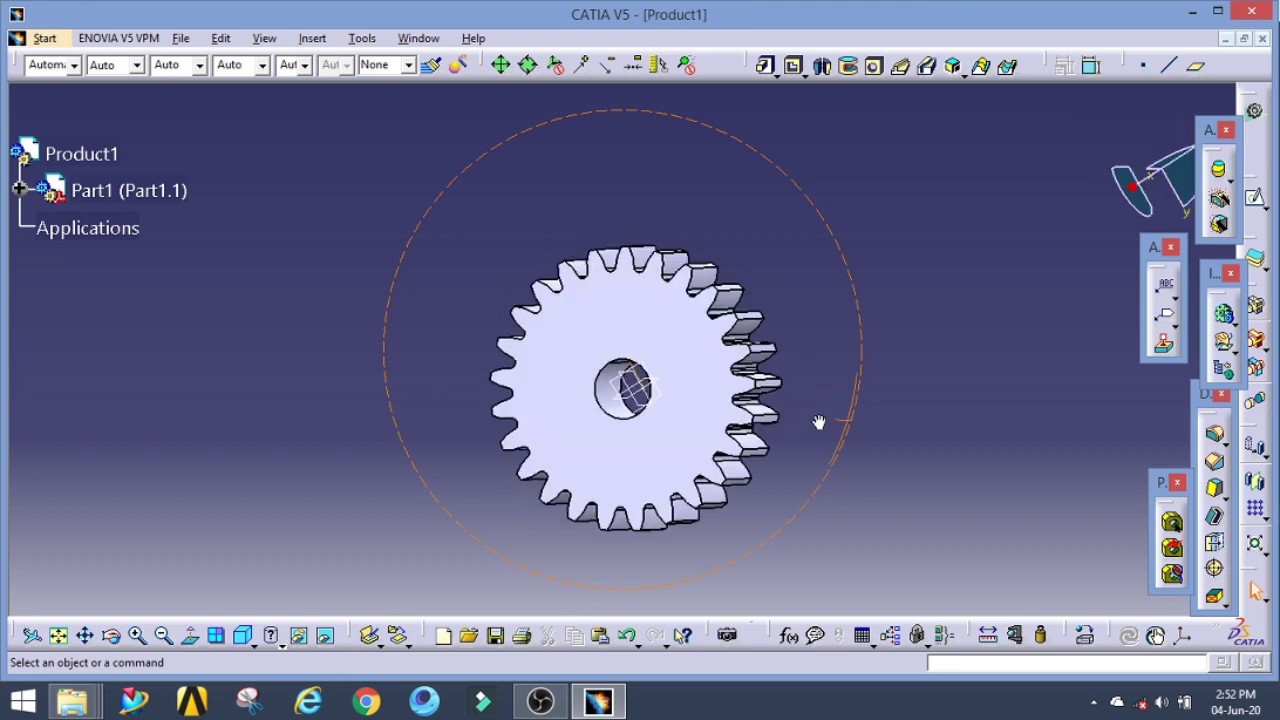Select Part1 (Part1.1) tree item
This screenshot has height=720, width=1280.
pyautogui.click(x=129, y=190)
